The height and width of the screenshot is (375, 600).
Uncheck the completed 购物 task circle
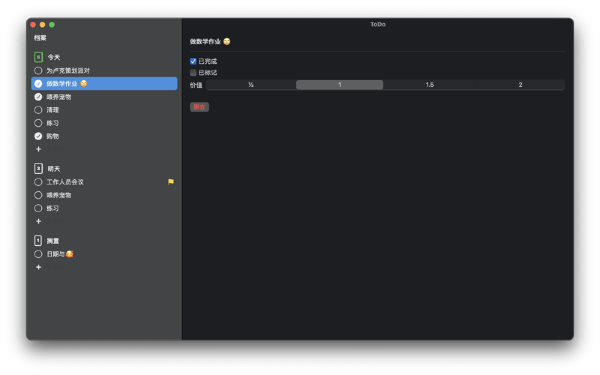(38, 136)
